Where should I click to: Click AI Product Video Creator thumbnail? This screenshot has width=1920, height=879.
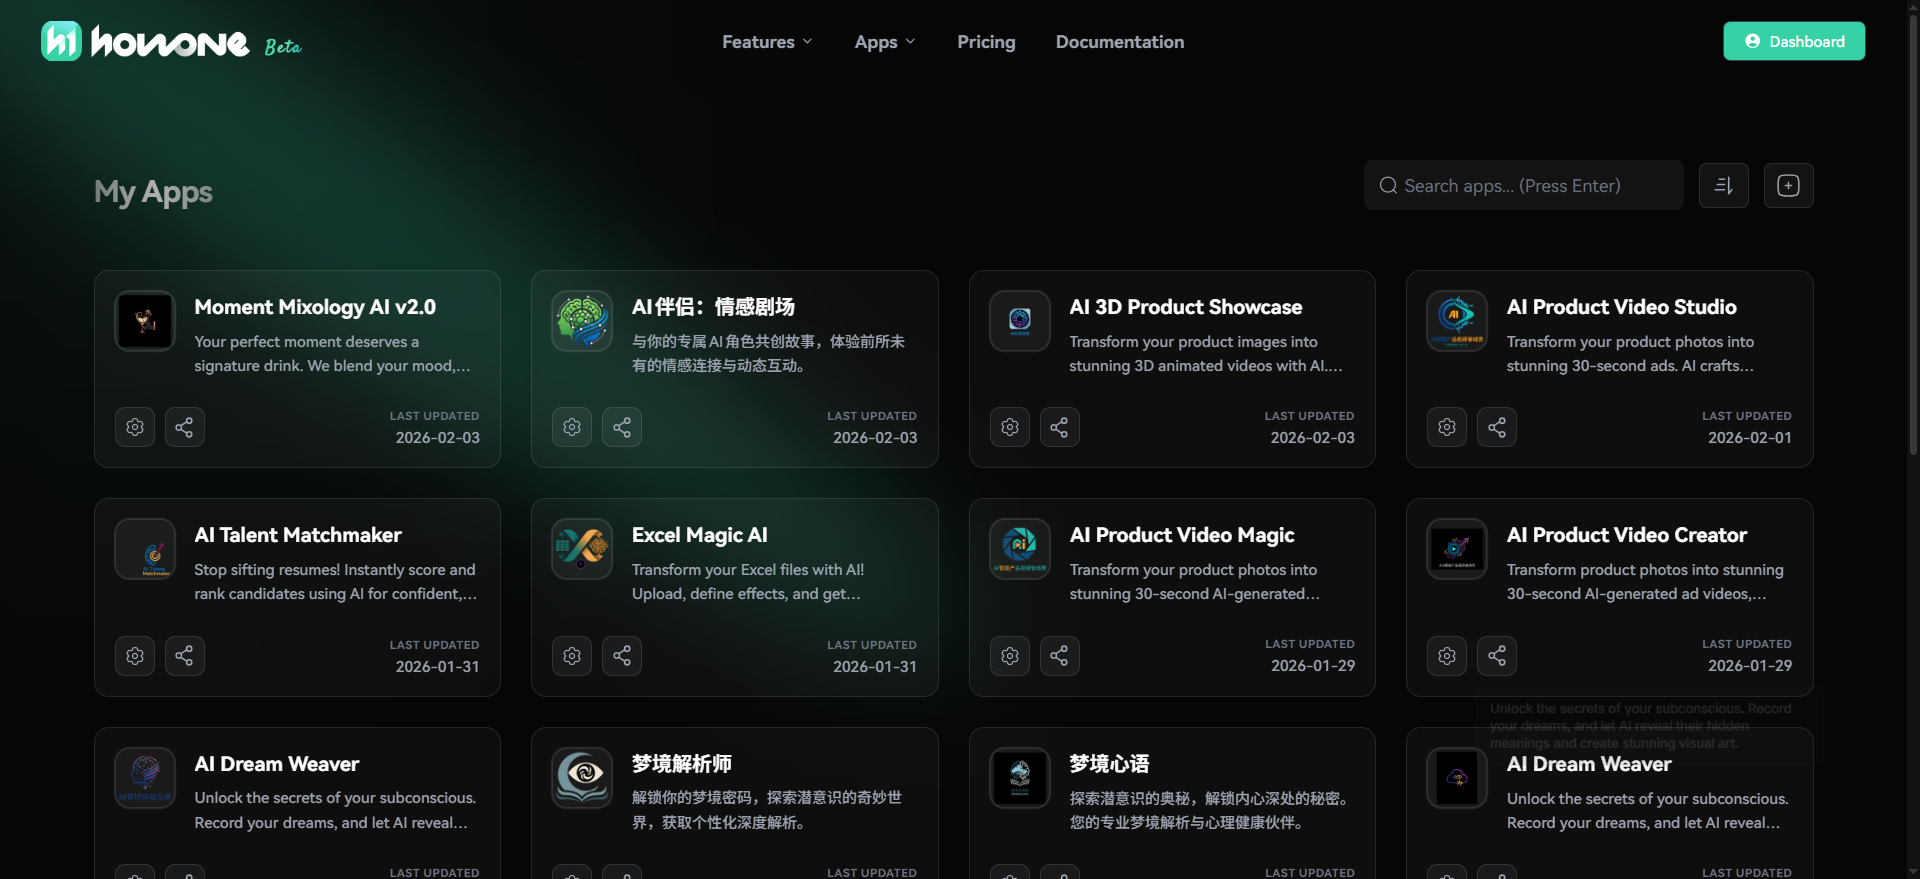click(1457, 549)
